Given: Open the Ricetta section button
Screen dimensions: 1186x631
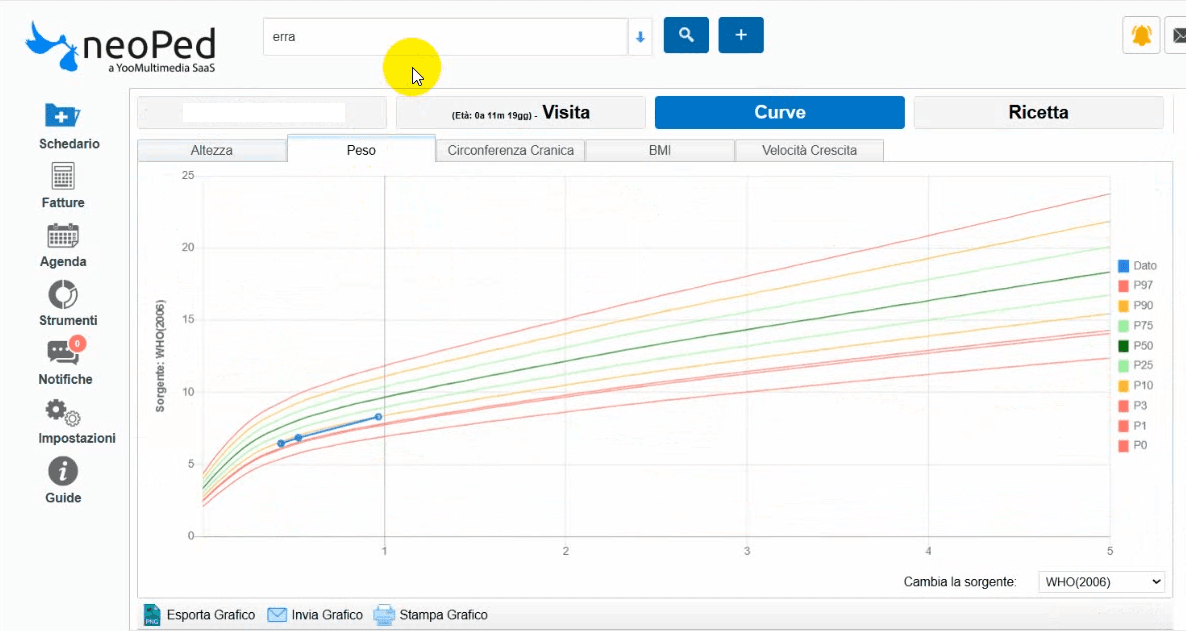Looking at the screenshot, I should [1038, 113].
